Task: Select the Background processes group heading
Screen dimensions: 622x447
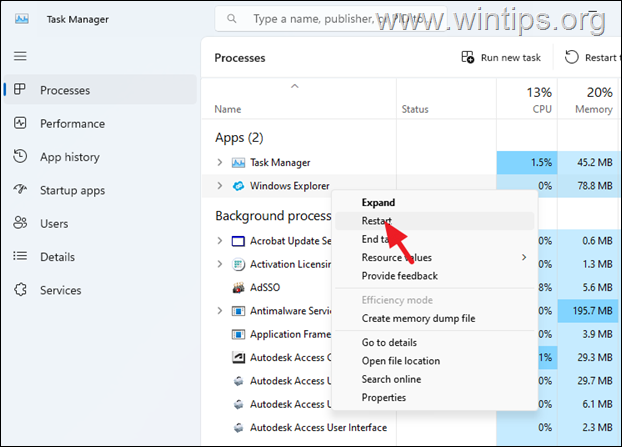Action: tap(273, 216)
